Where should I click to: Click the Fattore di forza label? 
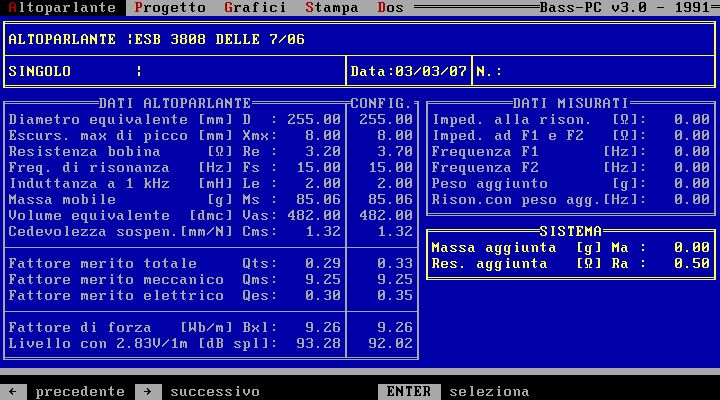tap(80, 327)
